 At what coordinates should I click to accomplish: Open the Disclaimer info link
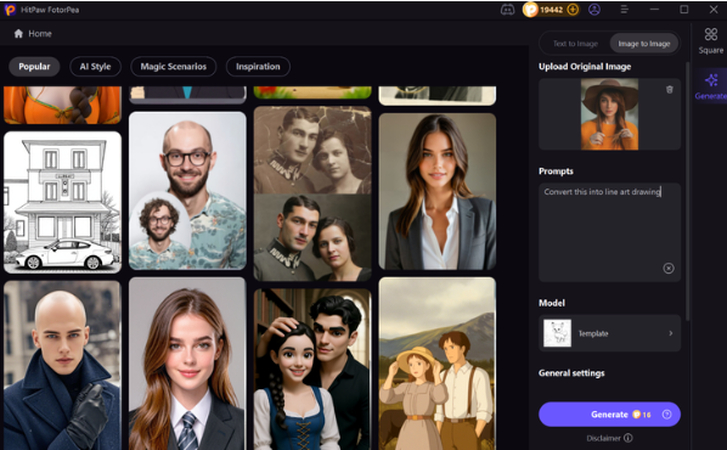609,438
